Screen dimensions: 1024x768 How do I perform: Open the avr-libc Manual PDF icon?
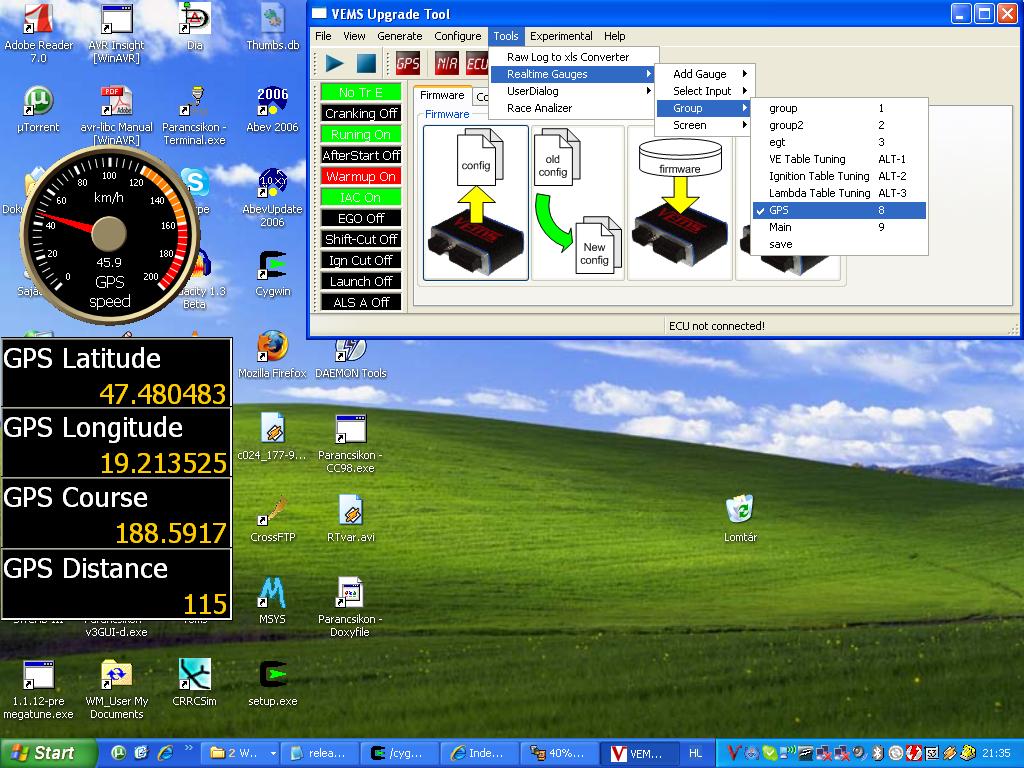(x=116, y=116)
